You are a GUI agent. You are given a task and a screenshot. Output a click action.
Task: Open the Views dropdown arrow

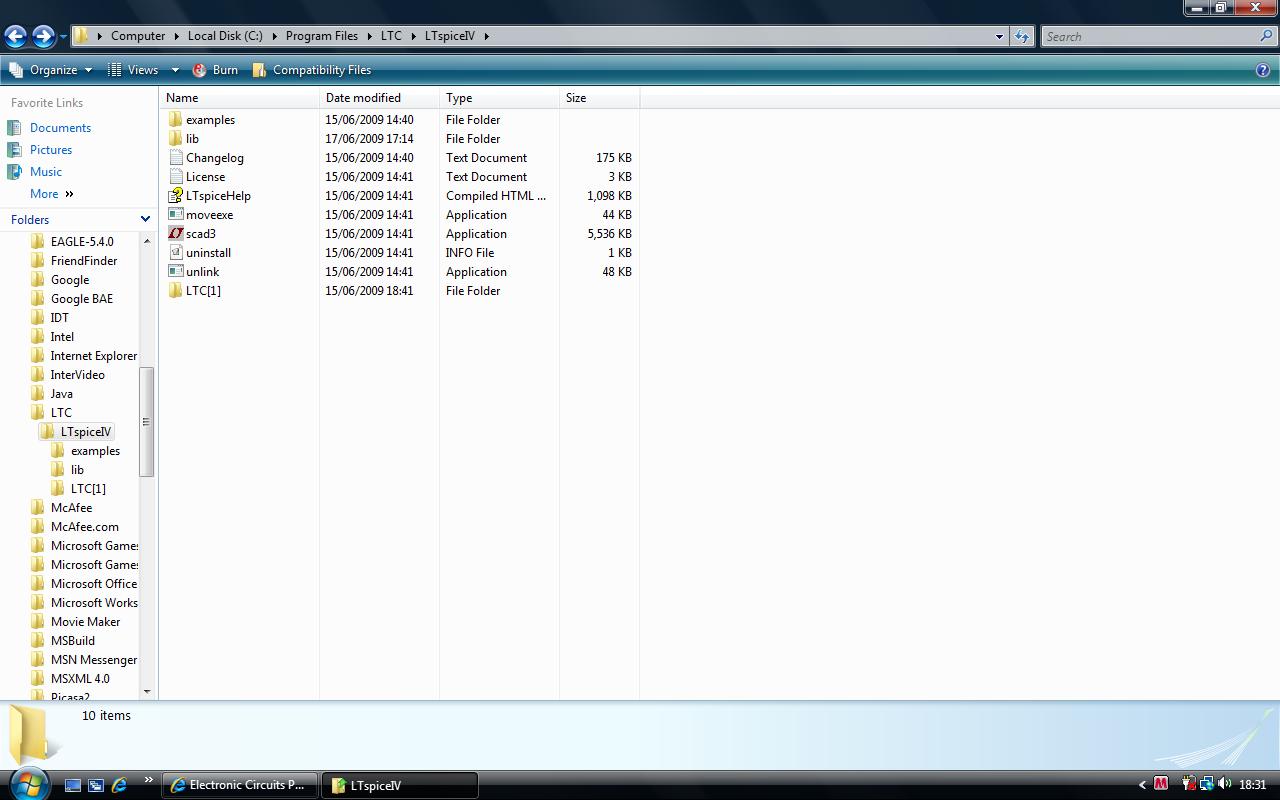174,70
